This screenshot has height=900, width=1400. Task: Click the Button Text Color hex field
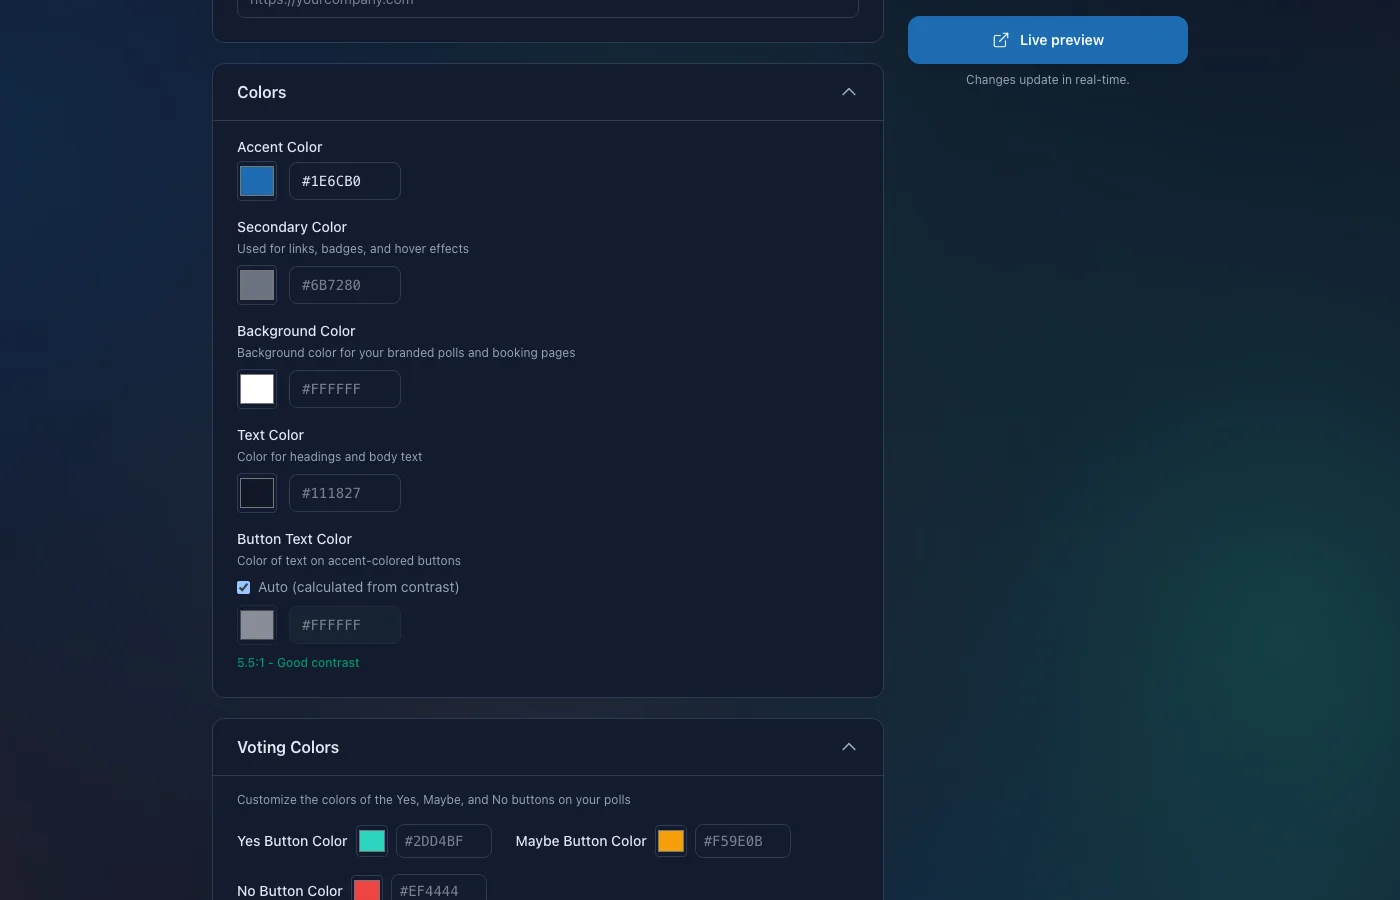tap(345, 625)
